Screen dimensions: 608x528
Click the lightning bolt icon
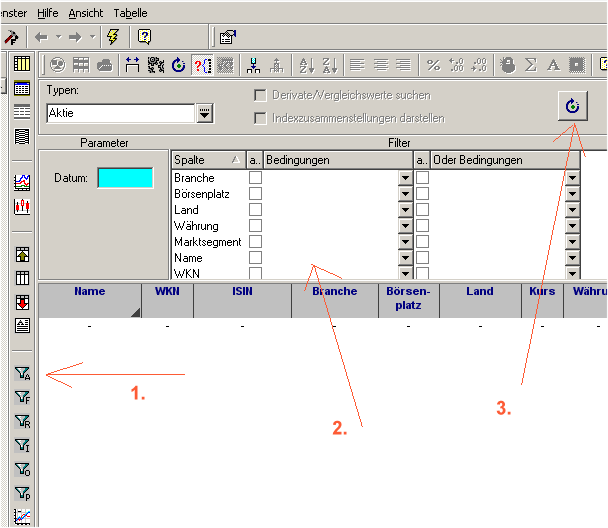113,37
